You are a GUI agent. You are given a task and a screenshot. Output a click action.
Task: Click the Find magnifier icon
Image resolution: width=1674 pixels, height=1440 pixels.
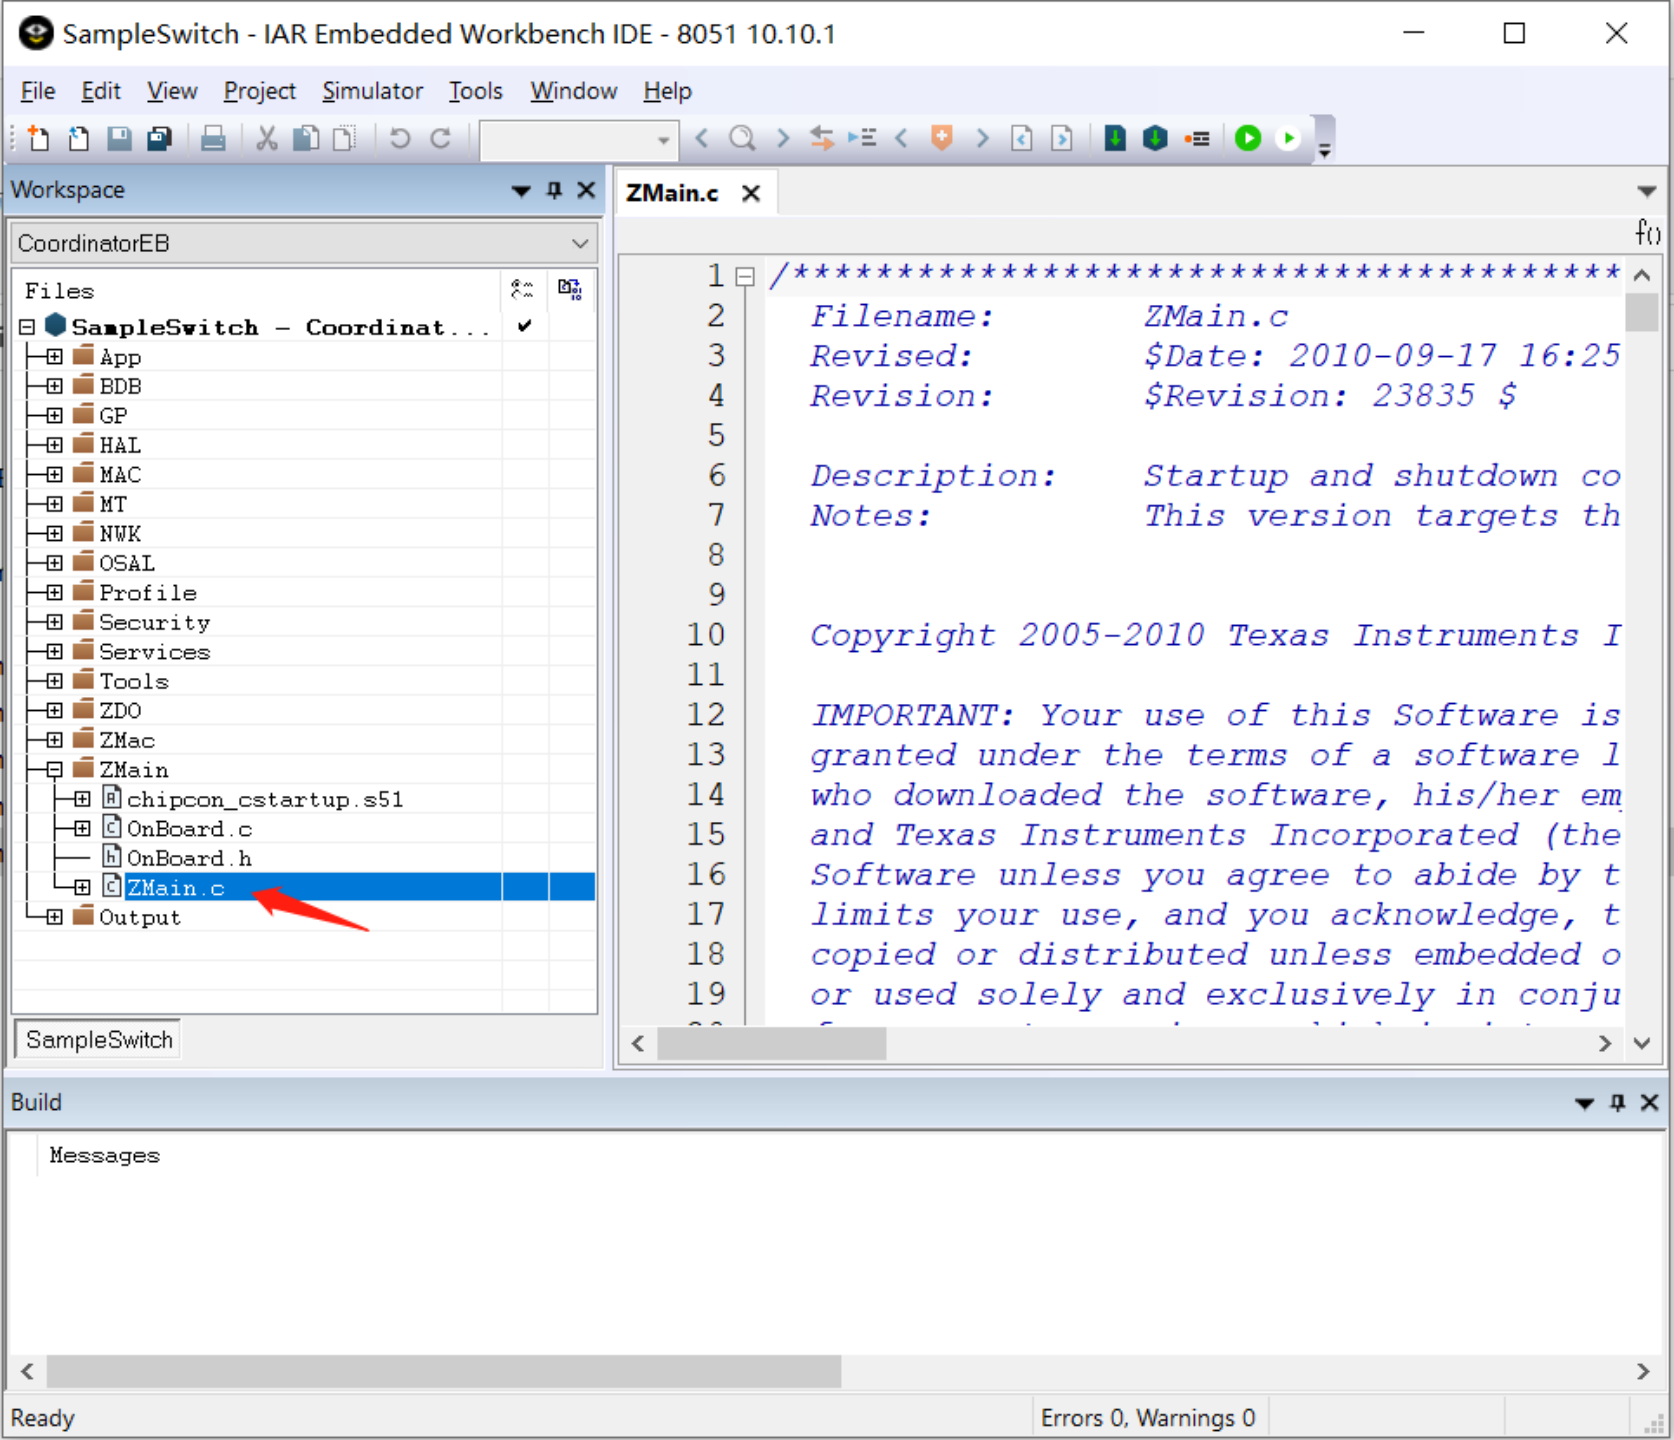pos(742,138)
